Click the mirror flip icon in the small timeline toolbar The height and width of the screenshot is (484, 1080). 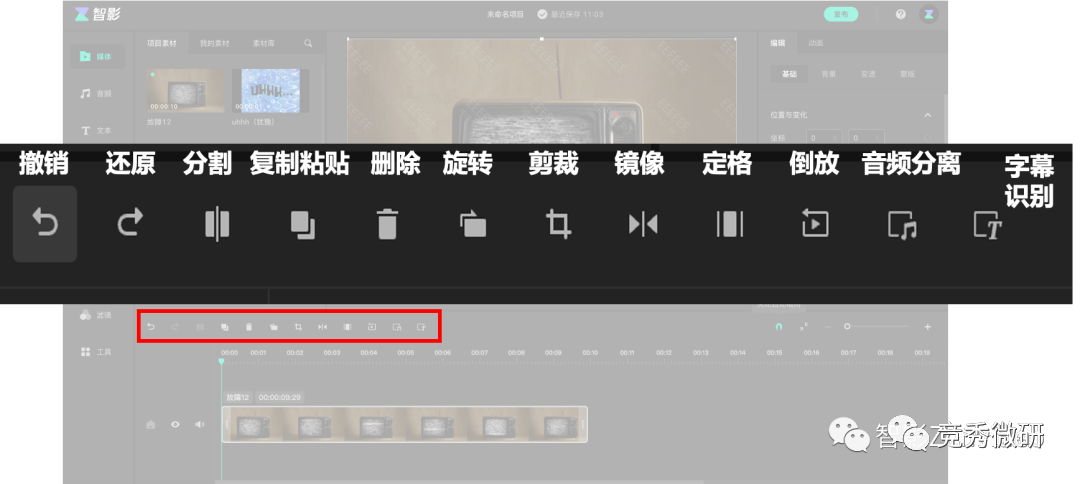pos(322,327)
